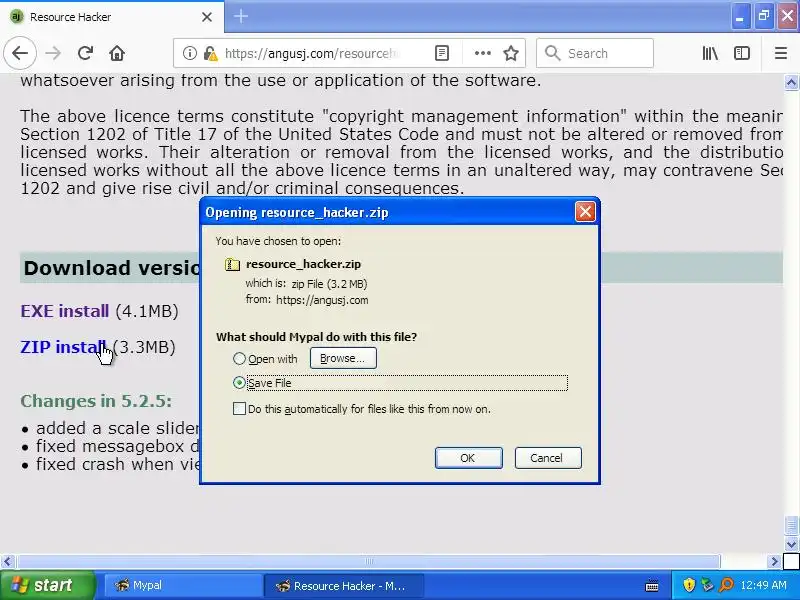Bookmark this page with the star icon
Image resolution: width=800 pixels, height=600 pixels.
(x=511, y=53)
